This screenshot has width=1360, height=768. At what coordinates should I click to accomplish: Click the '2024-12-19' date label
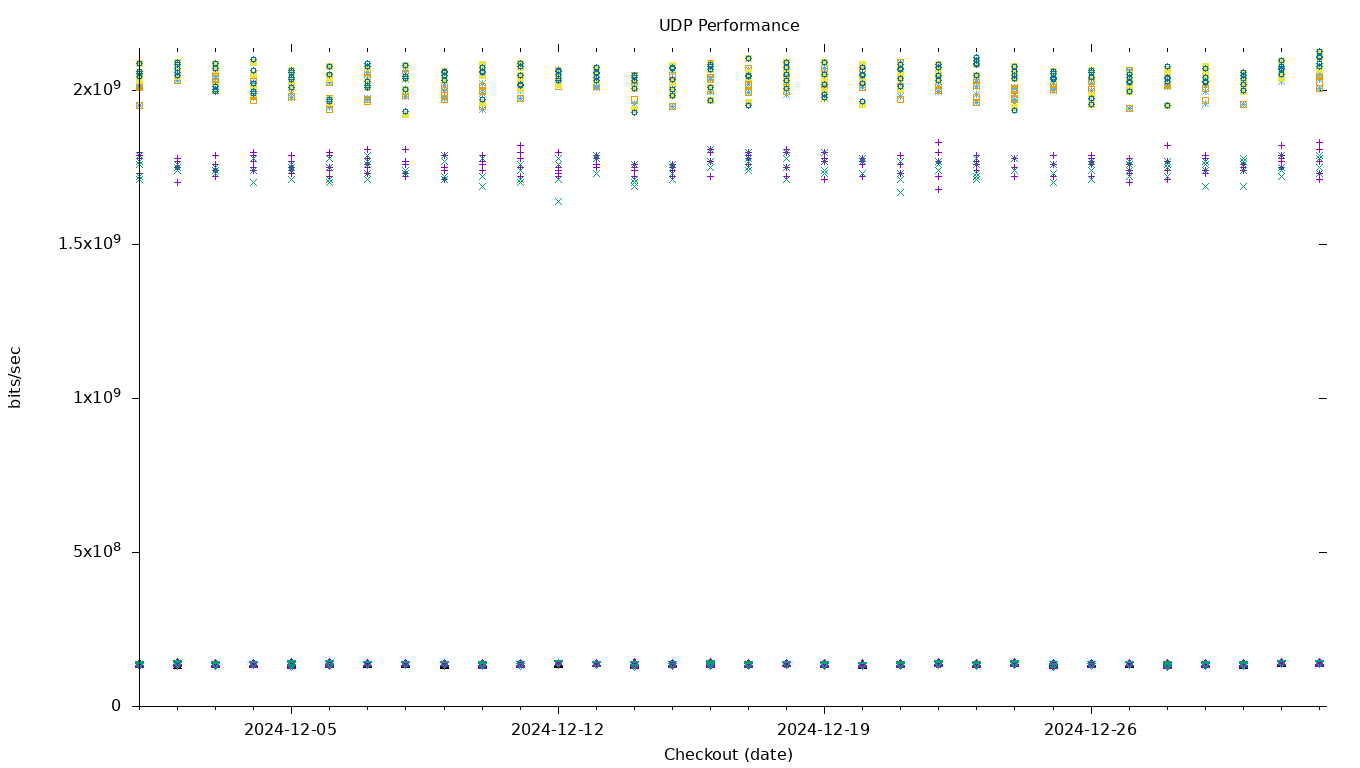824,730
